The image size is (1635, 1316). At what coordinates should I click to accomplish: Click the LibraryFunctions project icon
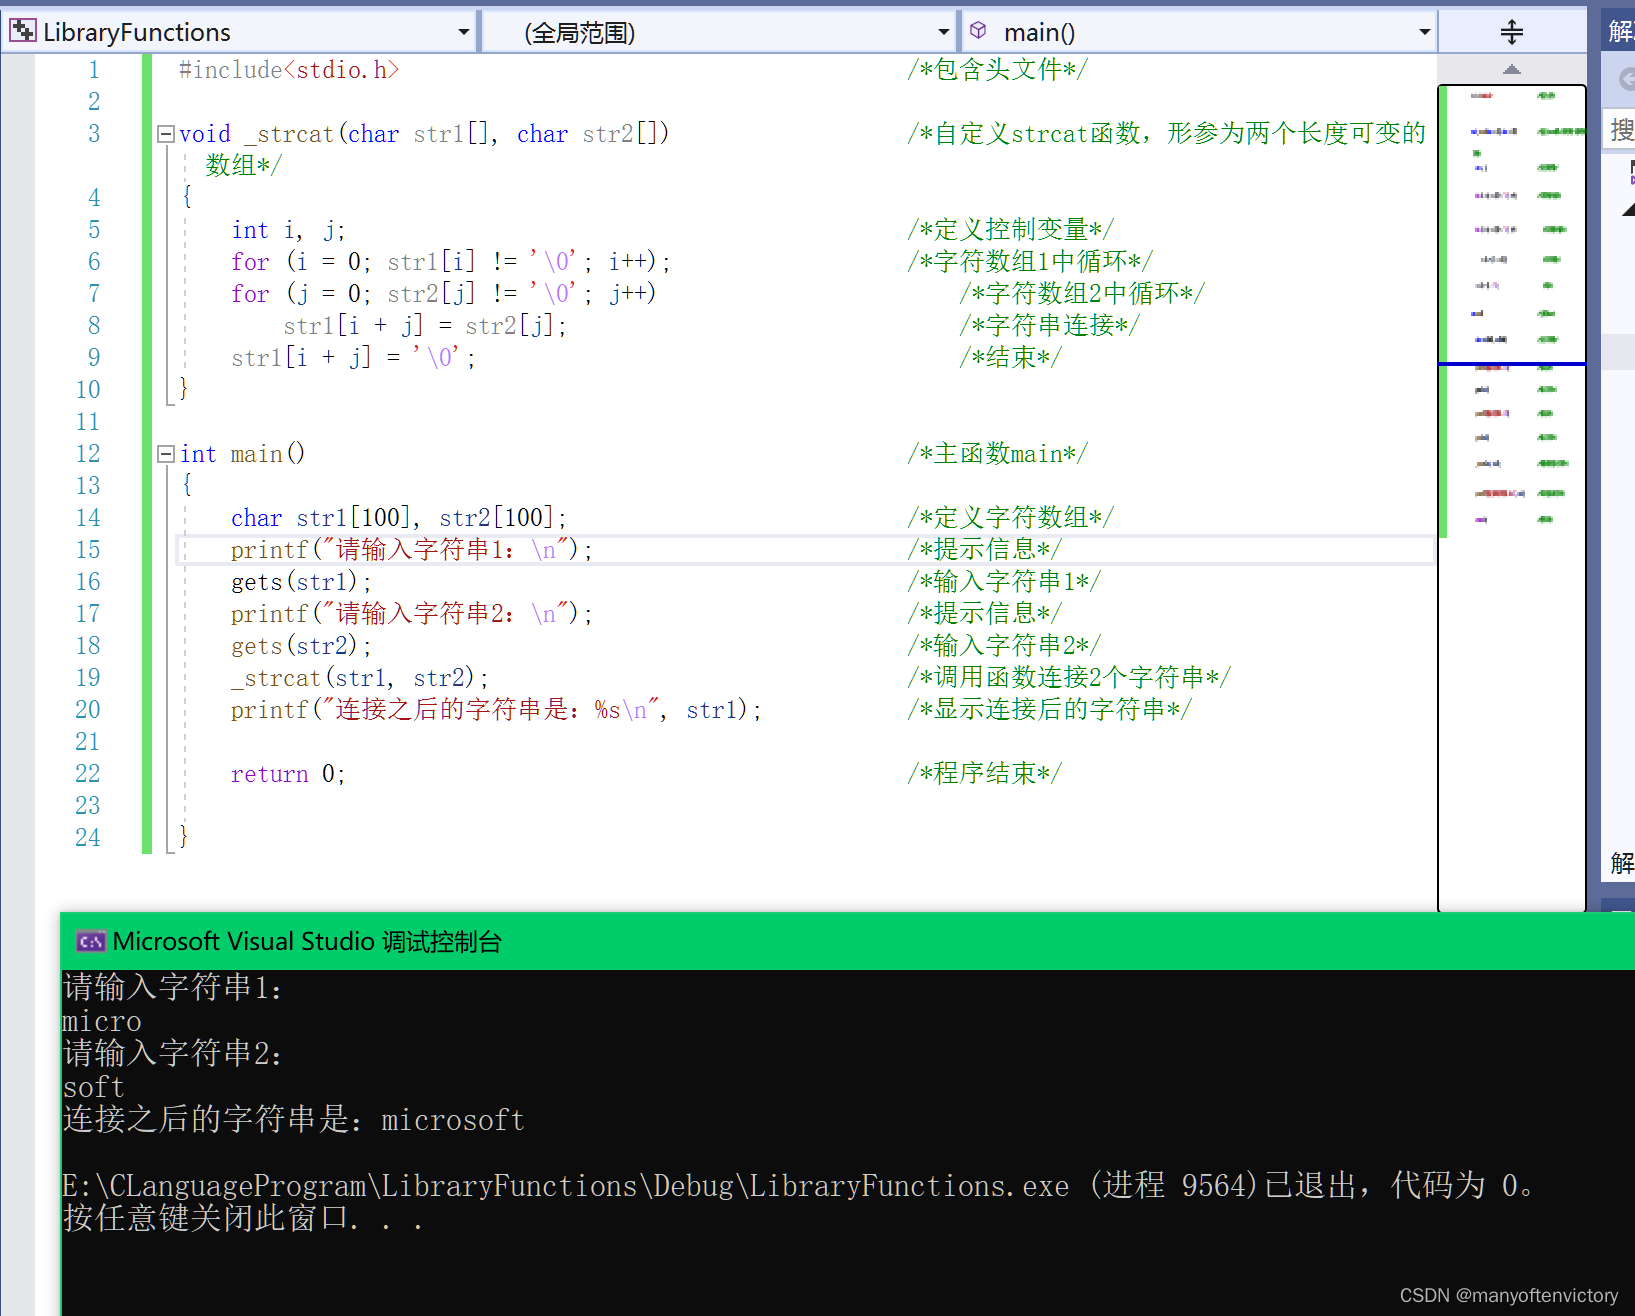(x=22, y=31)
